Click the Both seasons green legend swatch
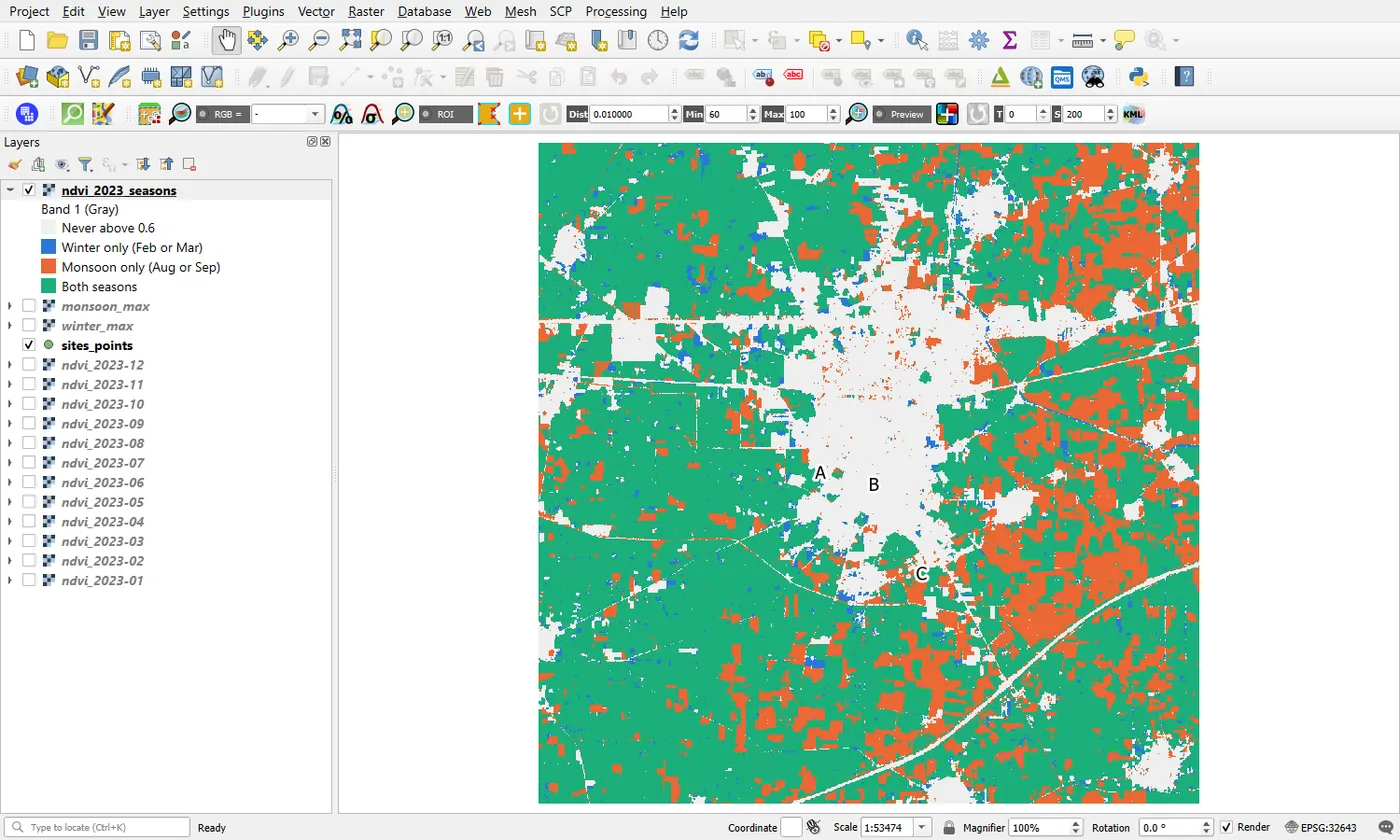The width and height of the screenshot is (1400, 840). coord(47,286)
